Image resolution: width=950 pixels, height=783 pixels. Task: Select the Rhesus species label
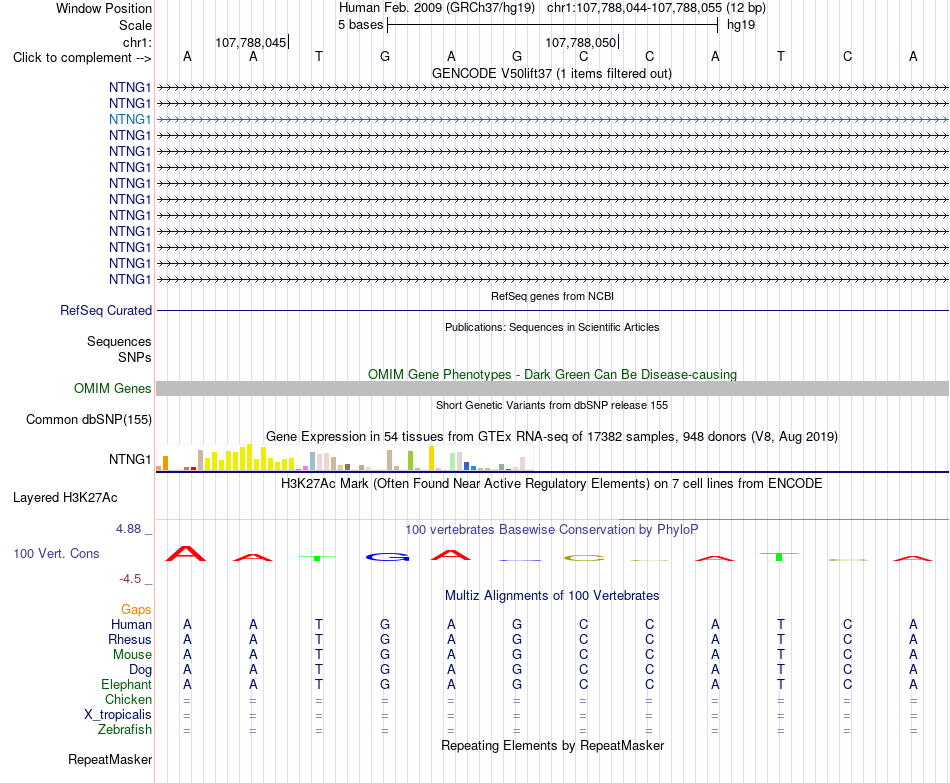coord(130,639)
